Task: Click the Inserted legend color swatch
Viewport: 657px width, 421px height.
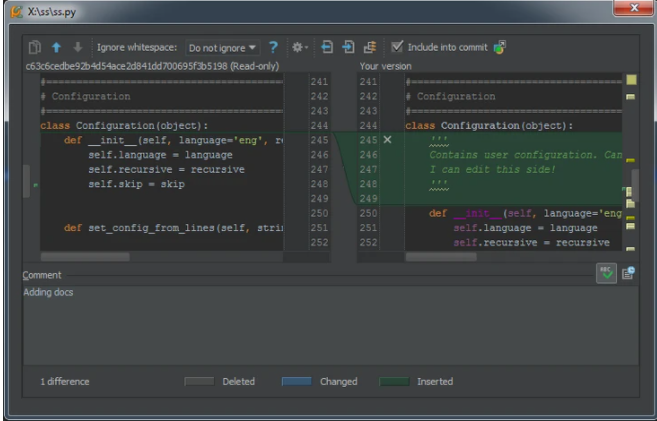Action: pyautogui.click(x=394, y=381)
